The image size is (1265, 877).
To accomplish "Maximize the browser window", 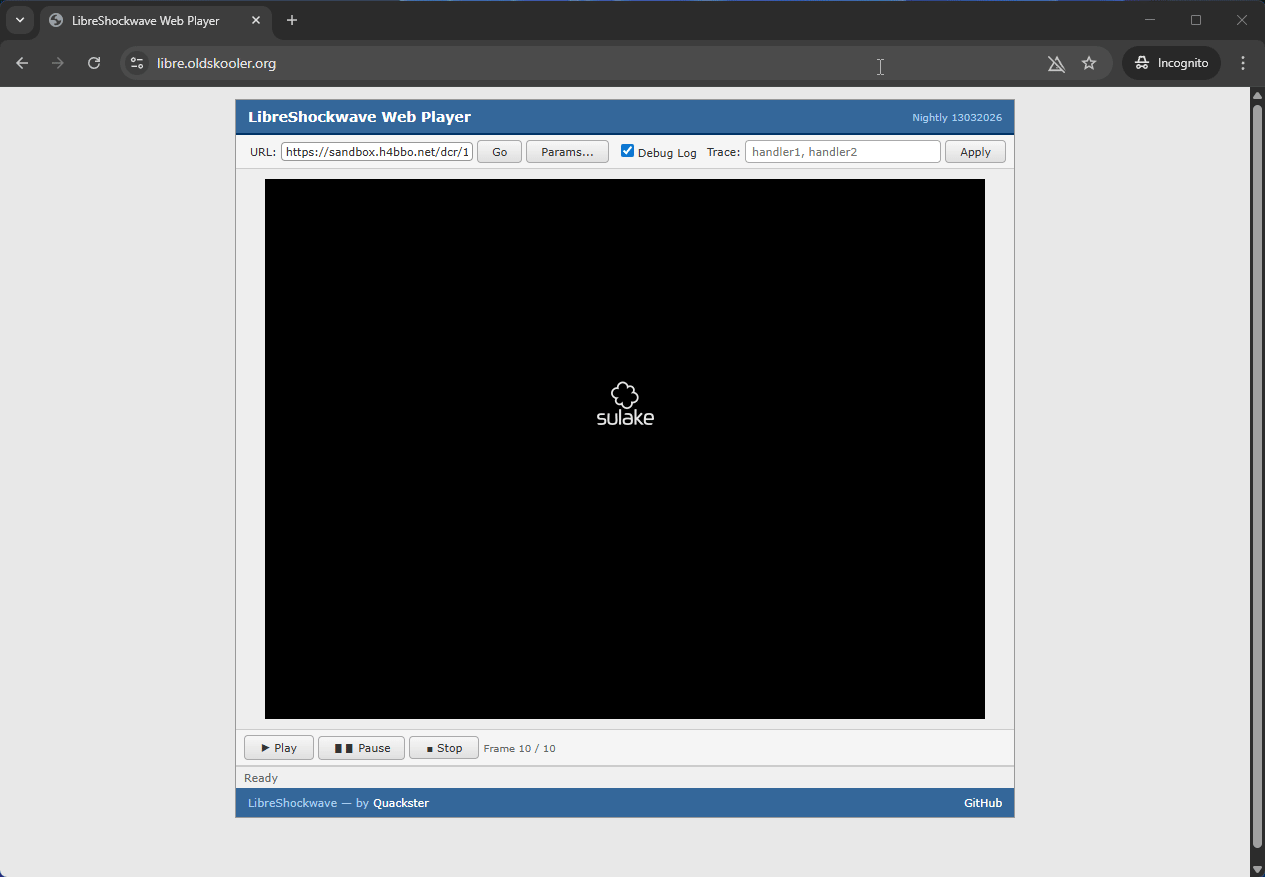I will (x=1196, y=20).
